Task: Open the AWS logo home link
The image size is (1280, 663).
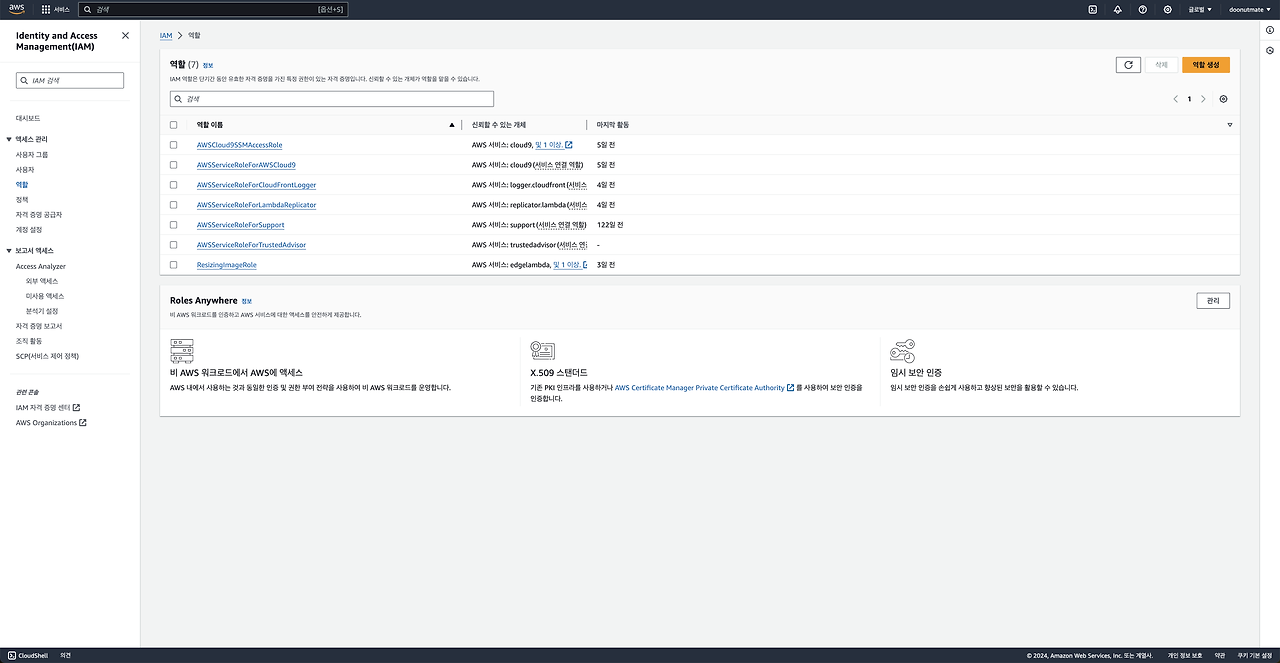Action: pos(17,9)
